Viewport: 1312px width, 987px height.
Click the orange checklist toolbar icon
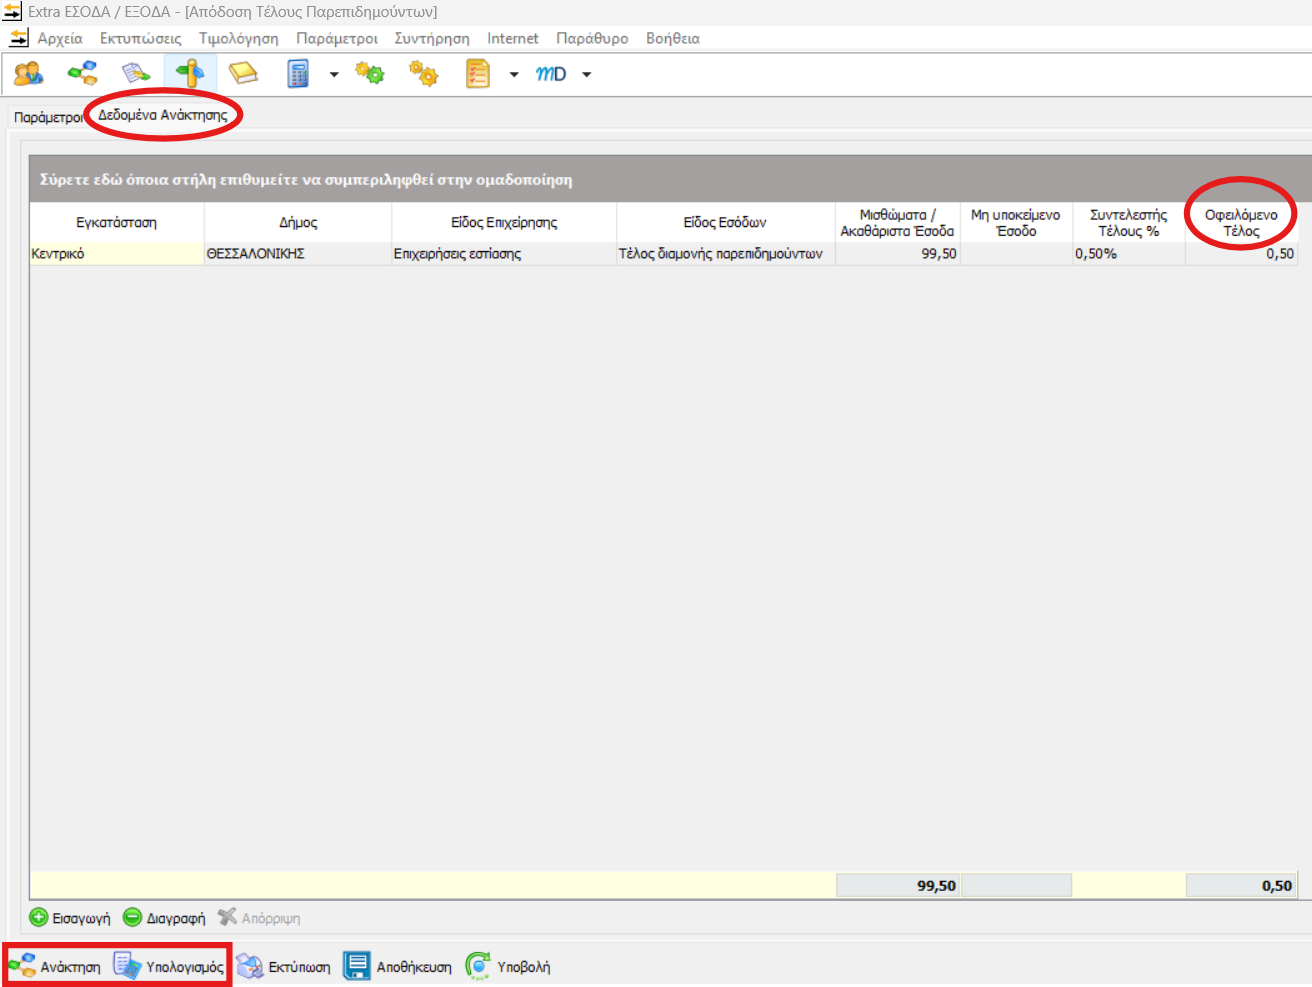click(x=478, y=74)
